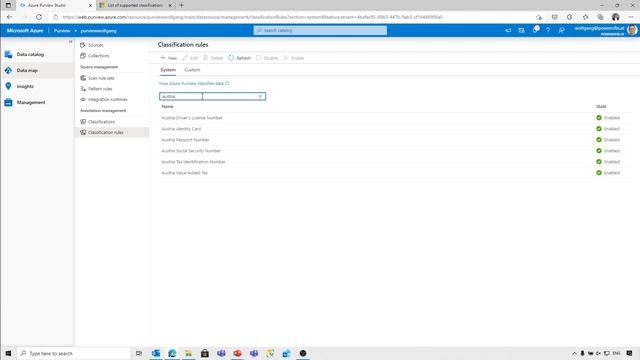This screenshot has width=640, height=360.
Task: Click the Disable toolbar button
Action: pos(267,58)
